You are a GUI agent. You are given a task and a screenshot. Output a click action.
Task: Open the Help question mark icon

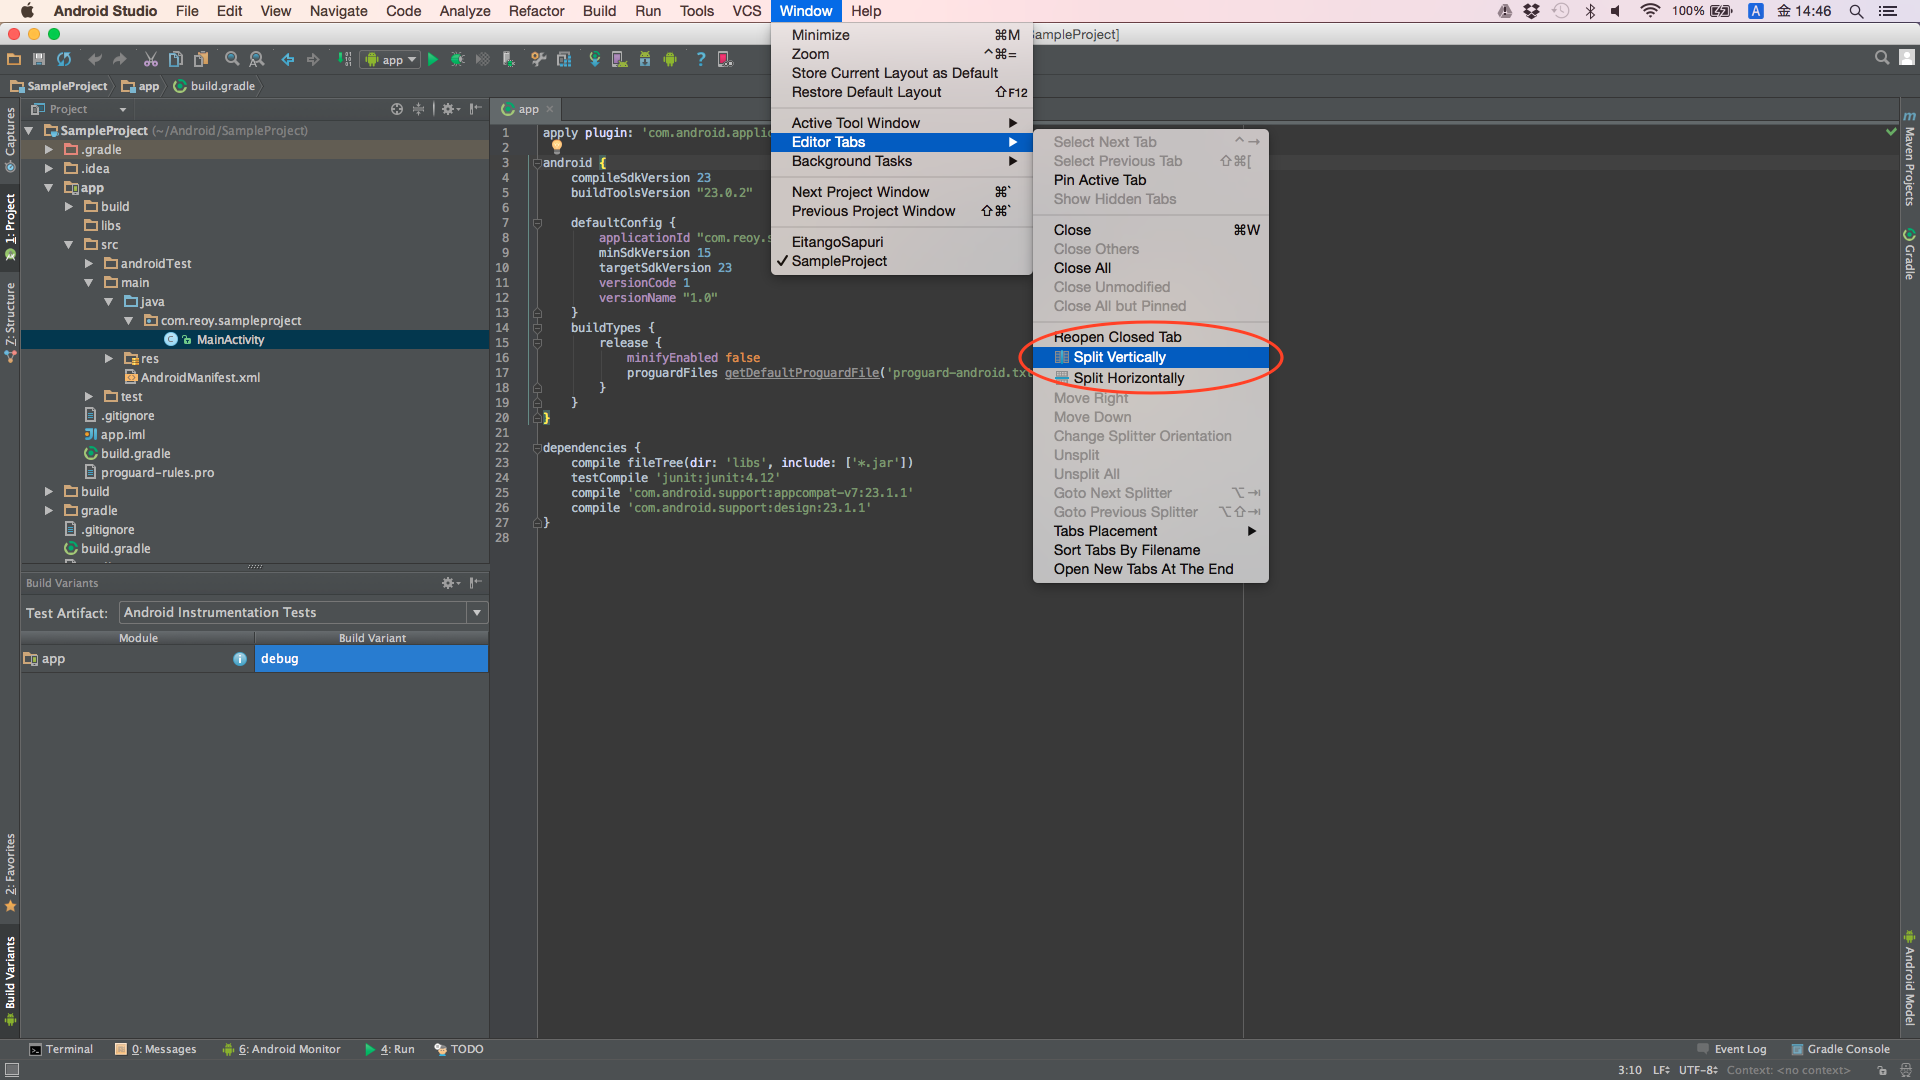click(700, 60)
